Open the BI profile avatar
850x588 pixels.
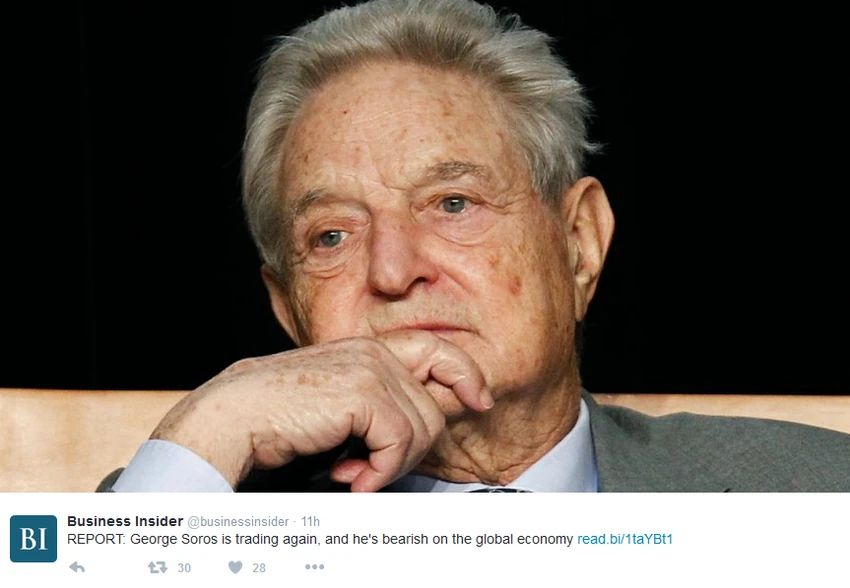(33, 539)
